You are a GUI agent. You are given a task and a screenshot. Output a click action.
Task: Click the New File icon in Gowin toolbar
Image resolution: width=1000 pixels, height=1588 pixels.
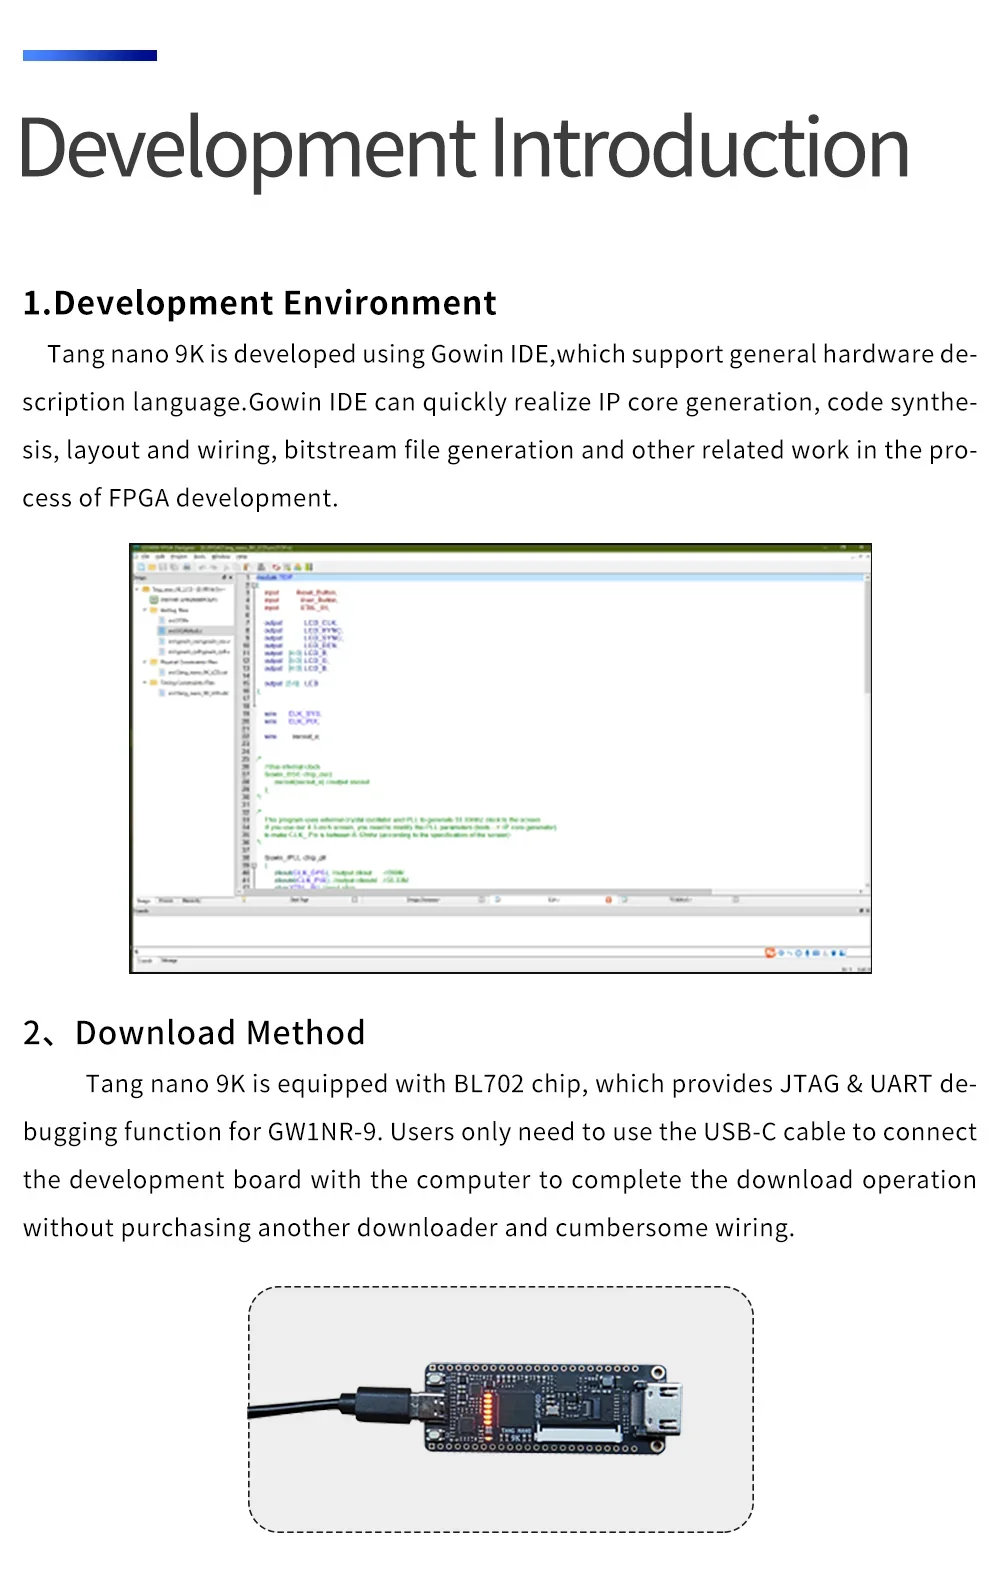click(141, 567)
